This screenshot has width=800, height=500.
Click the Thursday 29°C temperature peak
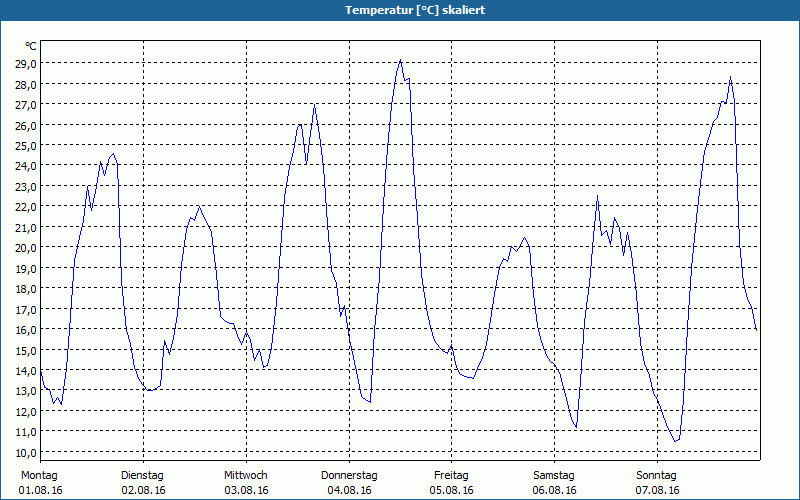(401, 60)
